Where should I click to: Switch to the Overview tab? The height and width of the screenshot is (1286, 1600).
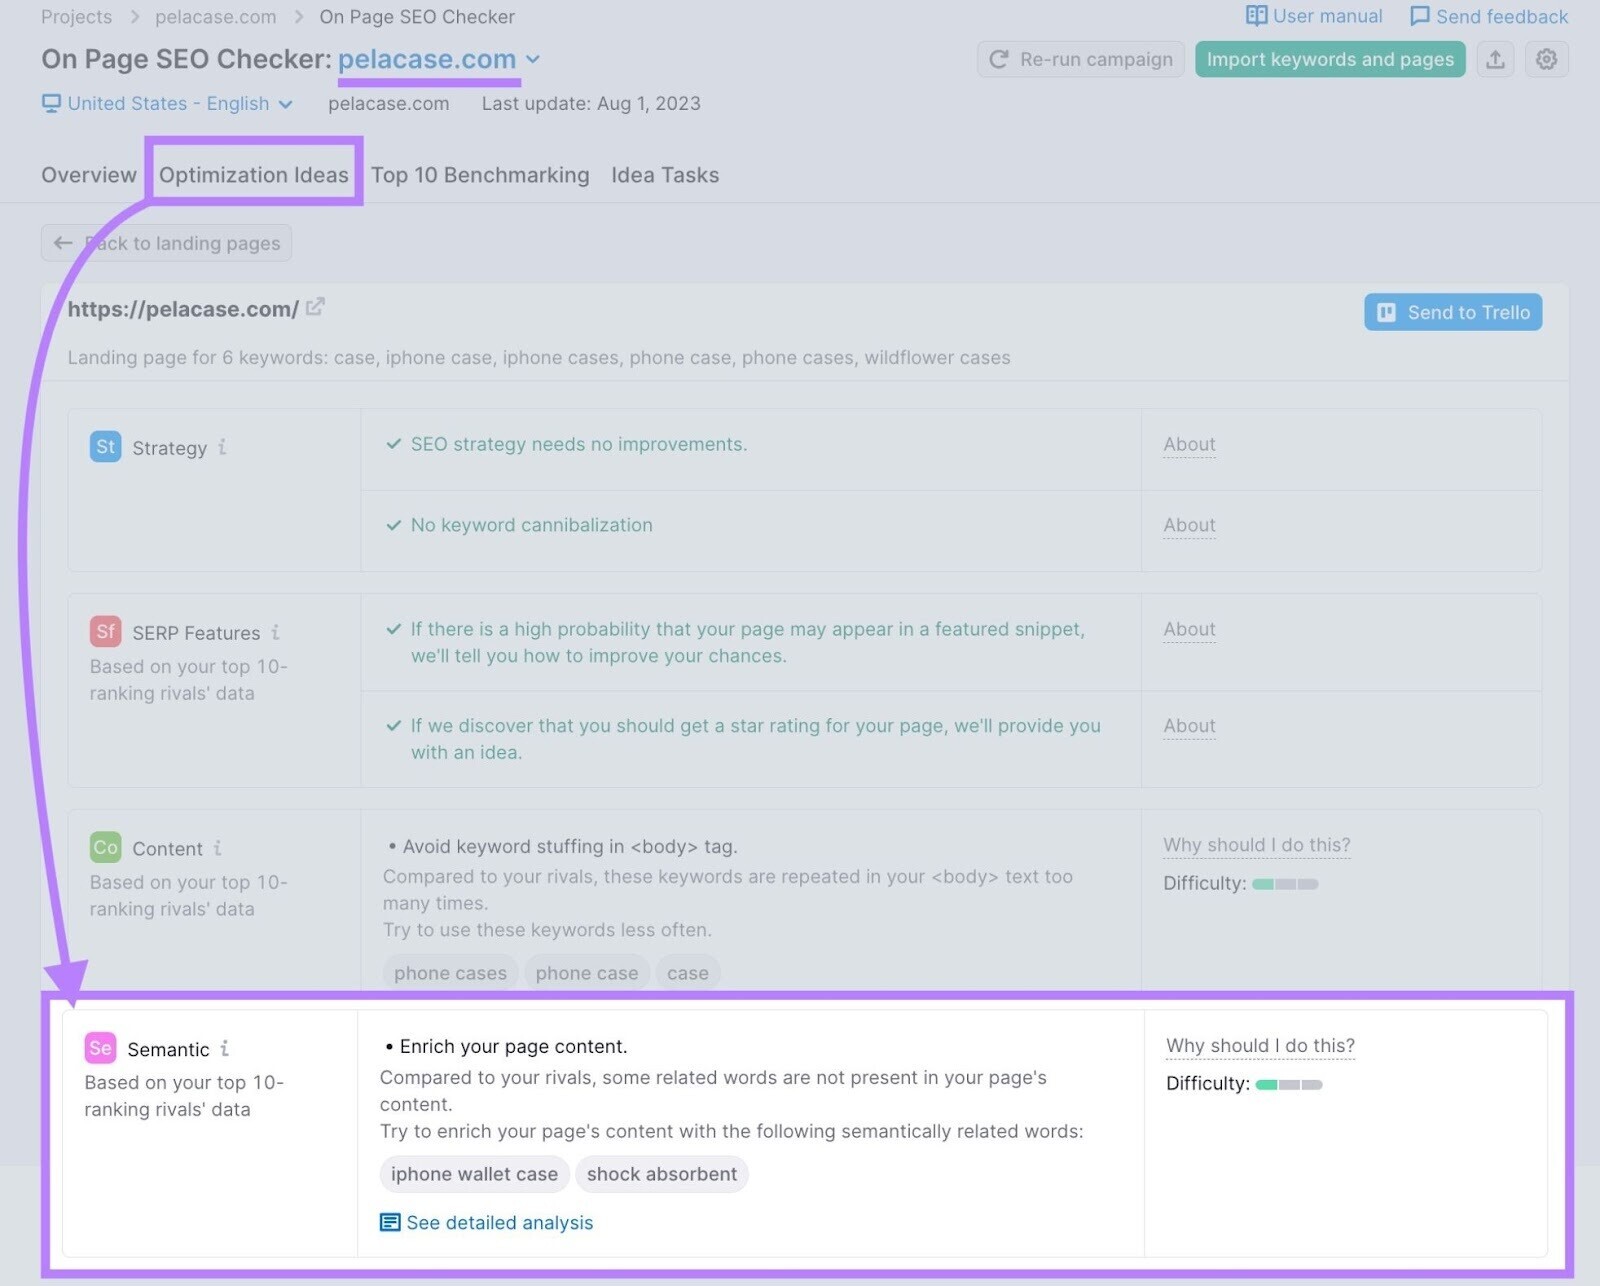89,175
